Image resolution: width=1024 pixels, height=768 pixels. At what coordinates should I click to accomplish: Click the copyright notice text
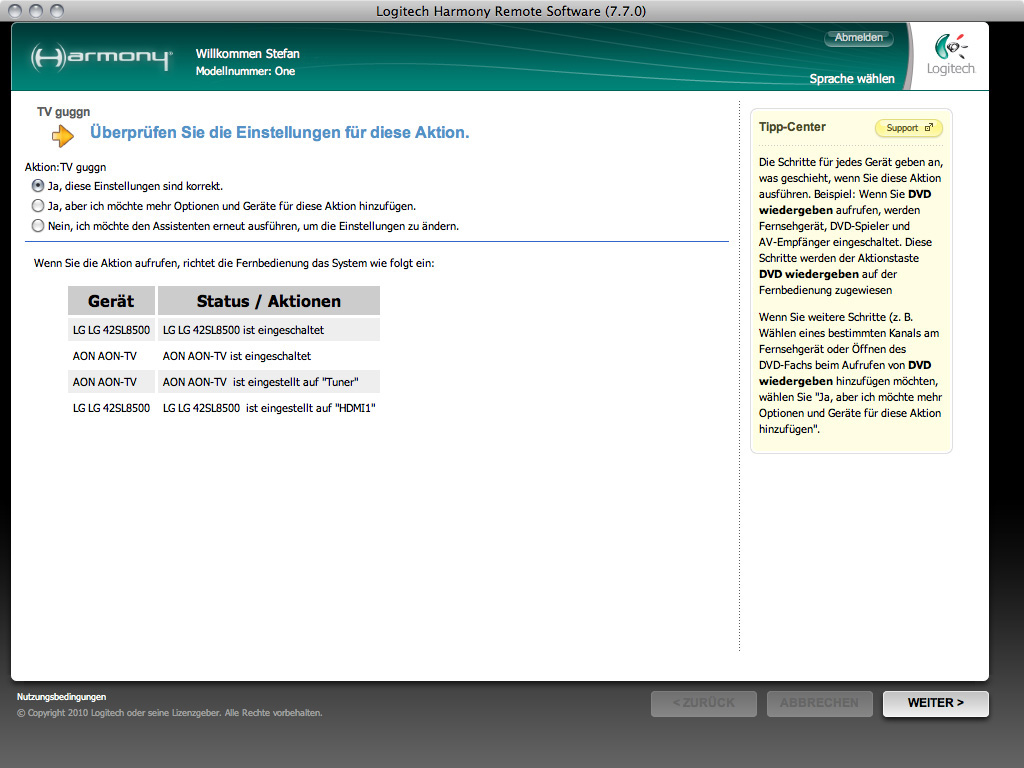170,713
